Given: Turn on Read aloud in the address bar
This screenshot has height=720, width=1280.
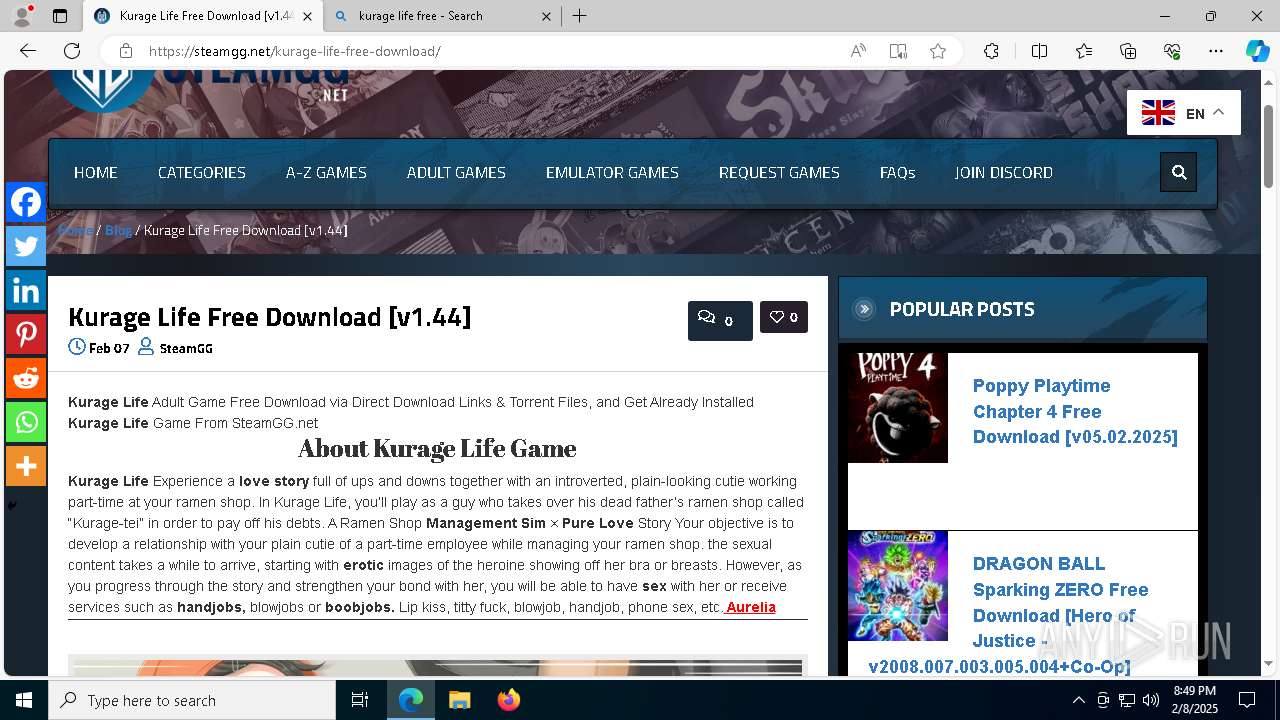Looking at the screenshot, I should [x=858, y=51].
